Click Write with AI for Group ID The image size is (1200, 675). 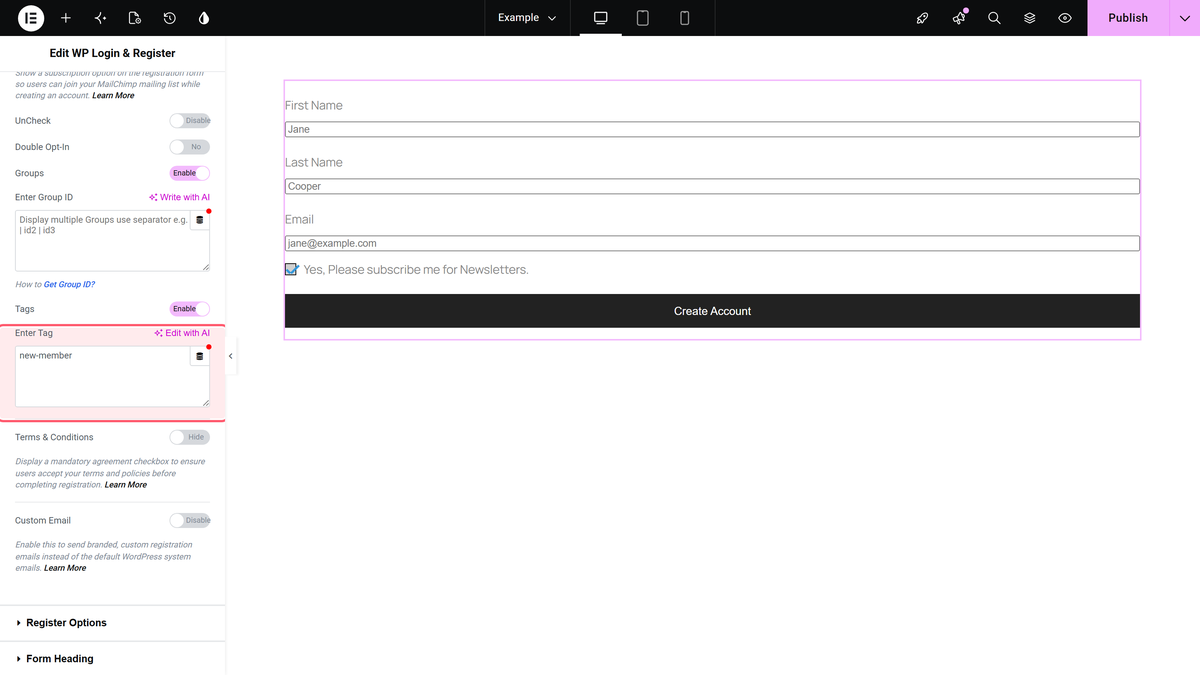coord(180,198)
